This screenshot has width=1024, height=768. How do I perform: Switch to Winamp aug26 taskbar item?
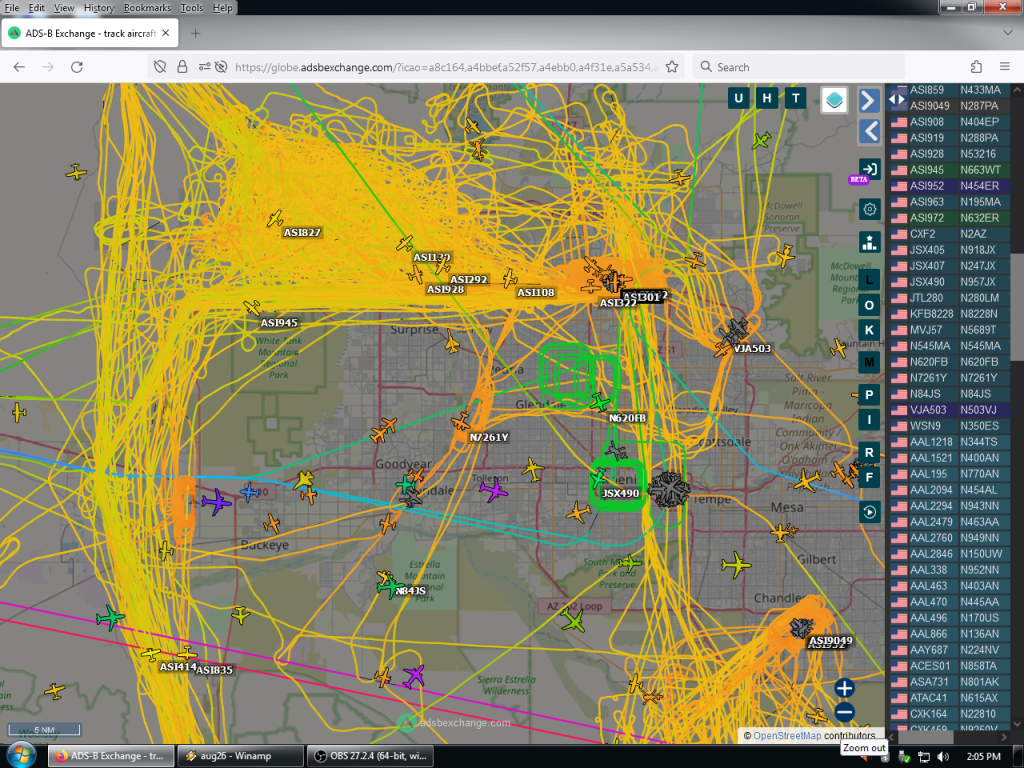[240, 756]
